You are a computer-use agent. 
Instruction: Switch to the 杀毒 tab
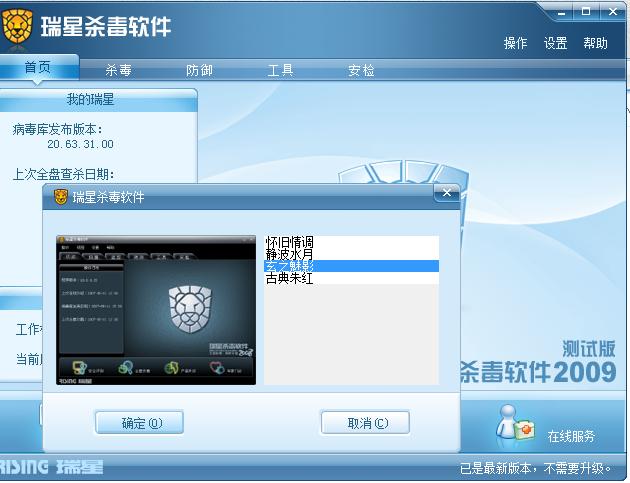[119, 70]
